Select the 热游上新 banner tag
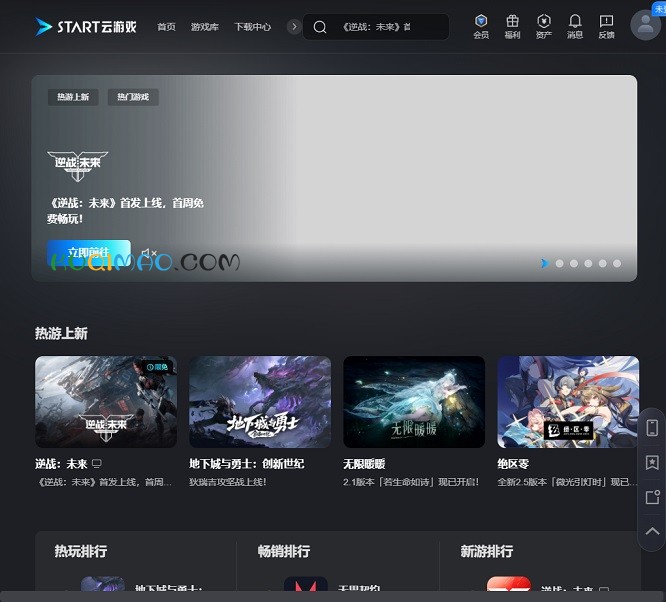This screenshot has width=666, height=602. pos(73,97)
